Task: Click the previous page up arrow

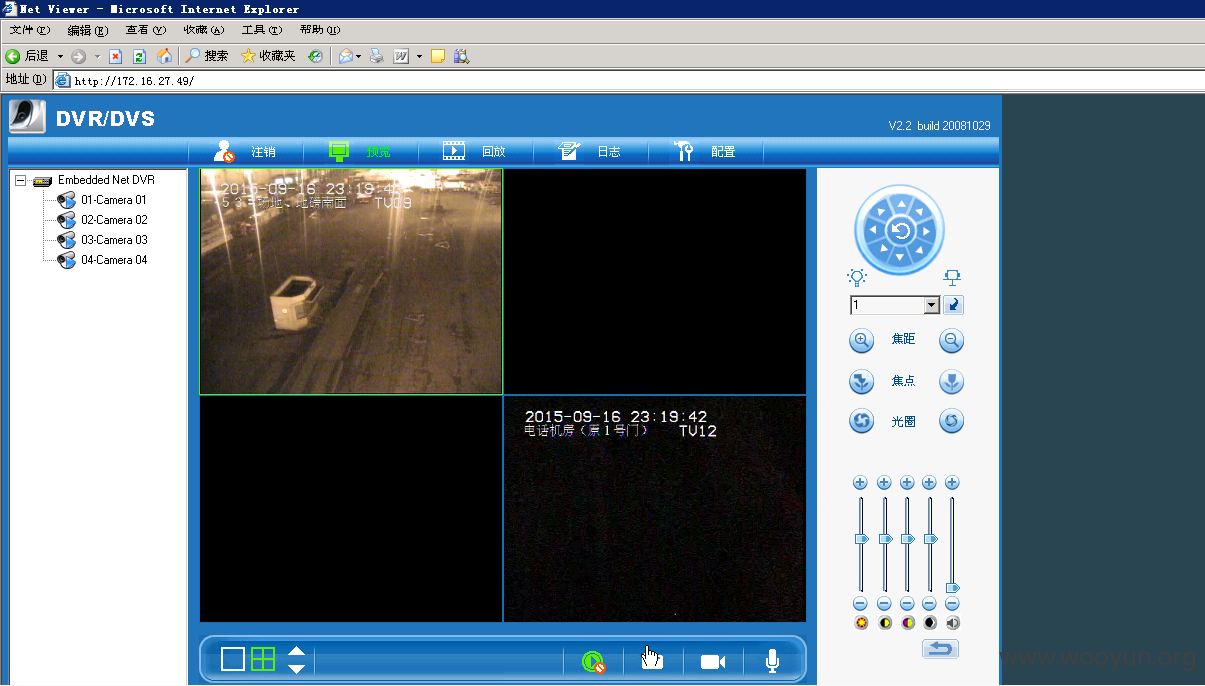Action: (x=296, y=651)
